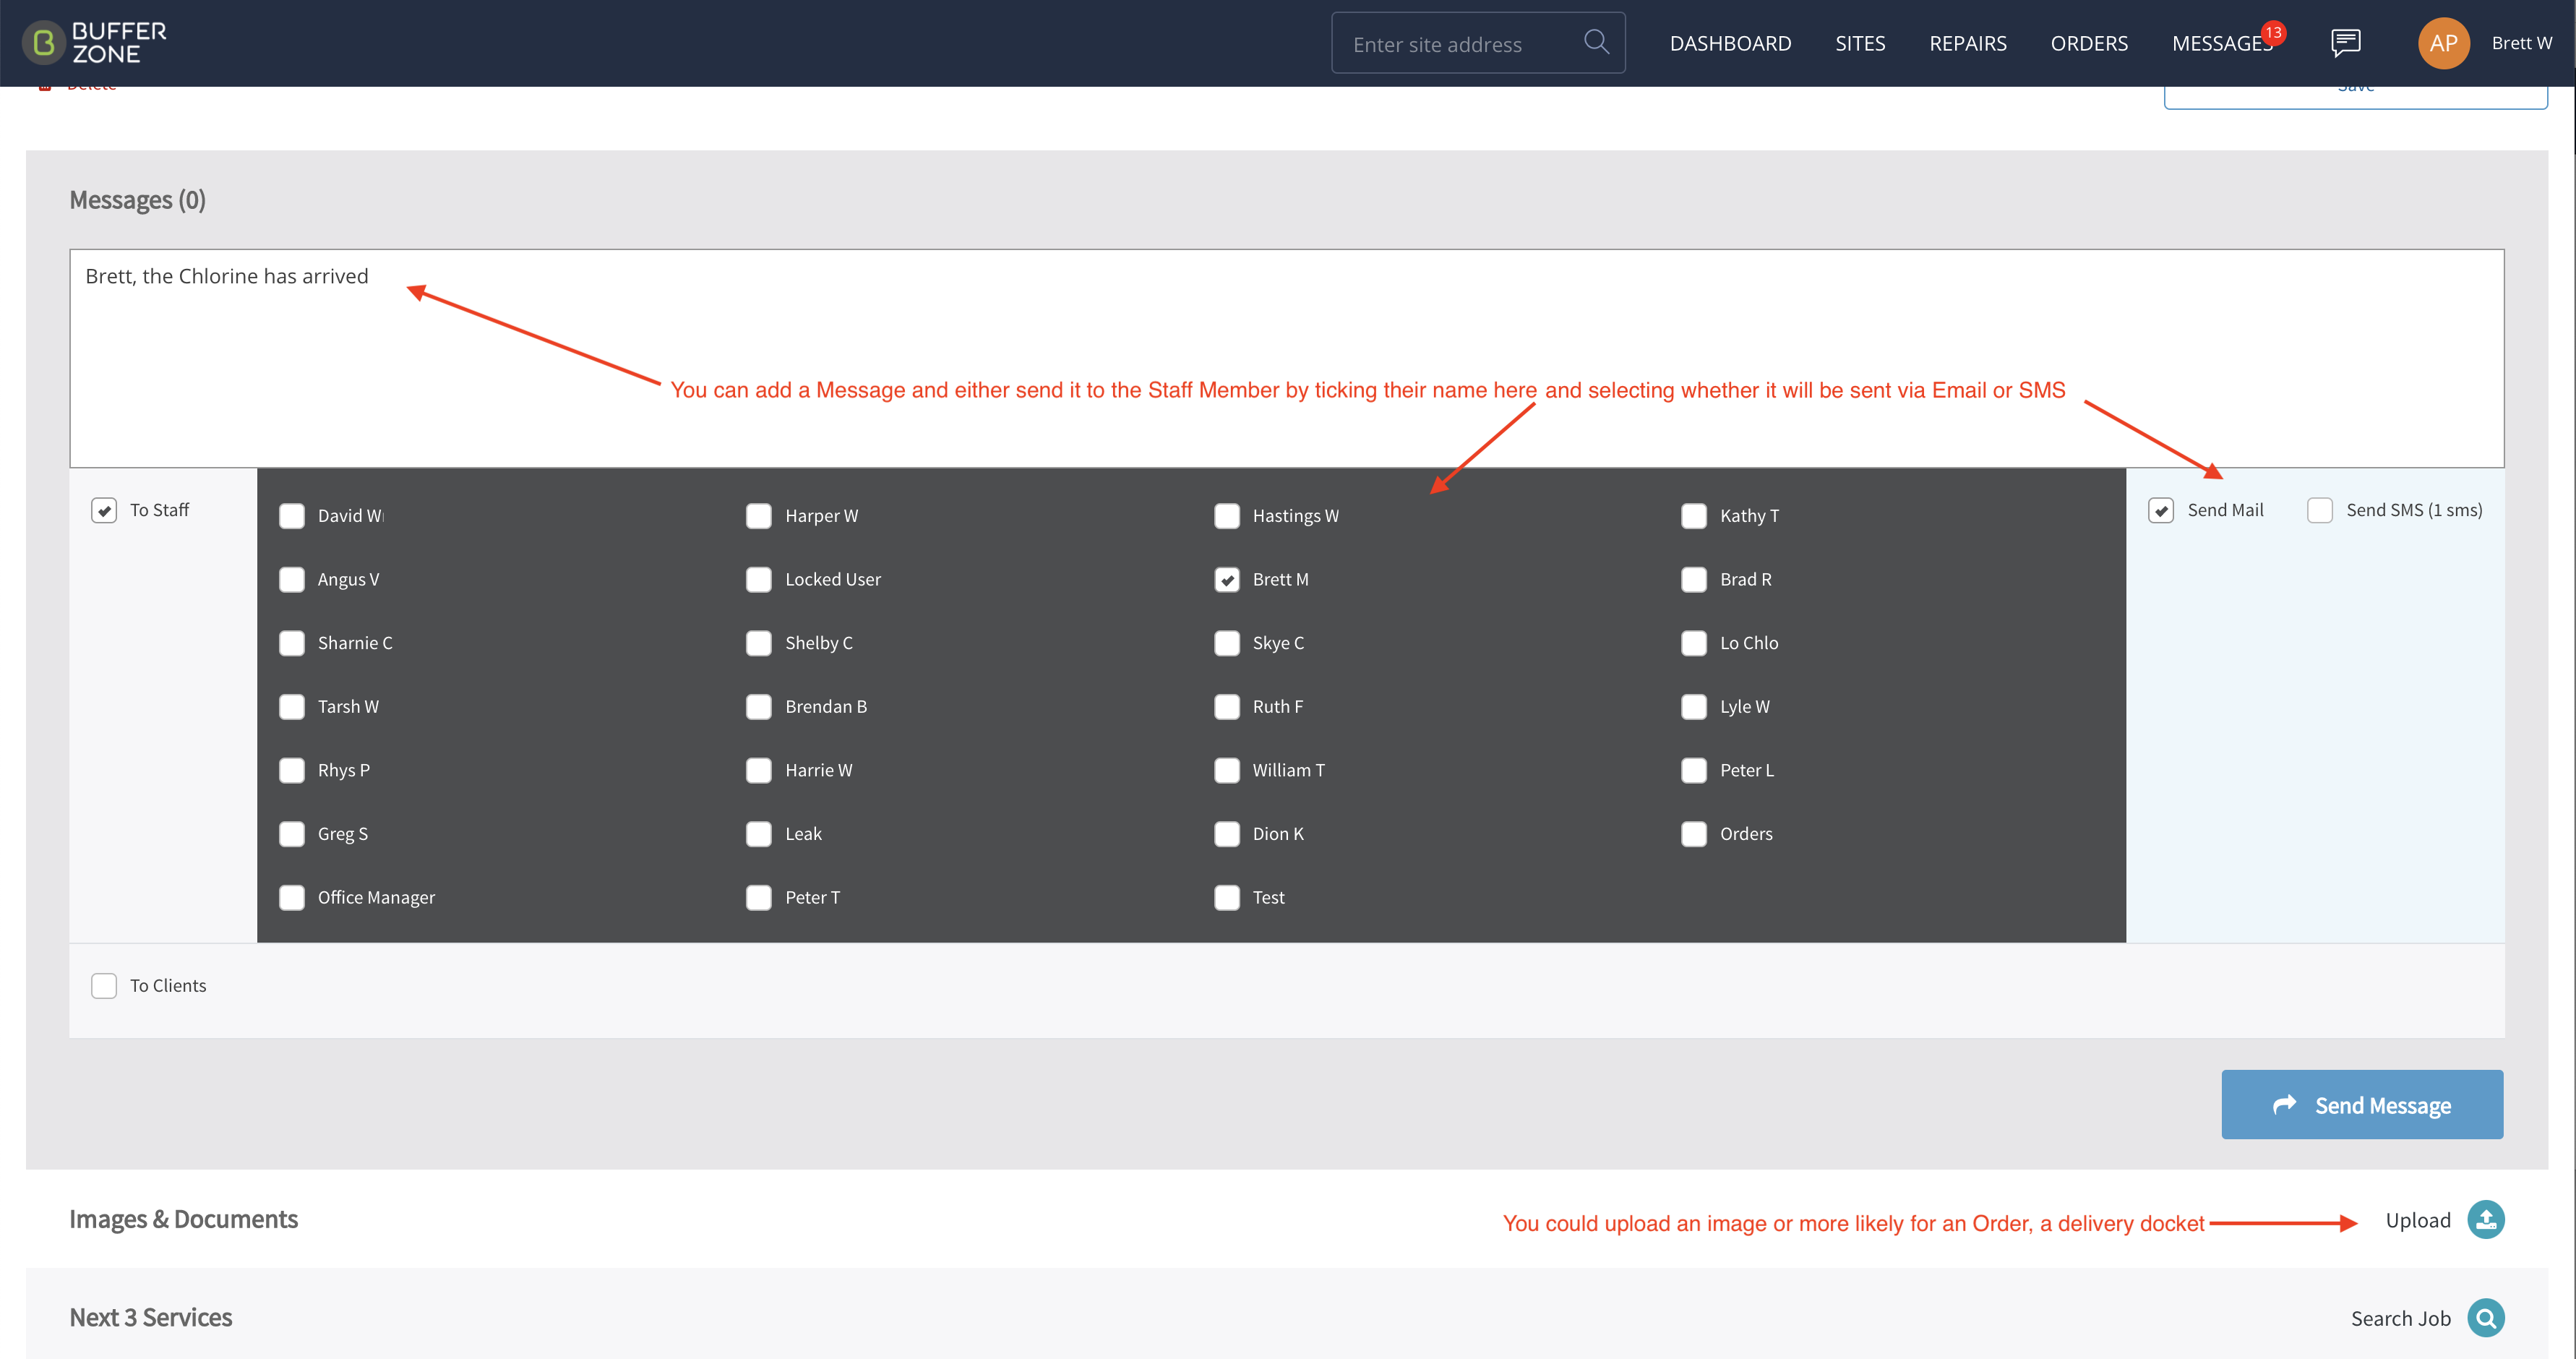Select Sharnie C as recipient
Image resolution: width=2576 pixels, height=1359 pixels.
pos(292,643)
